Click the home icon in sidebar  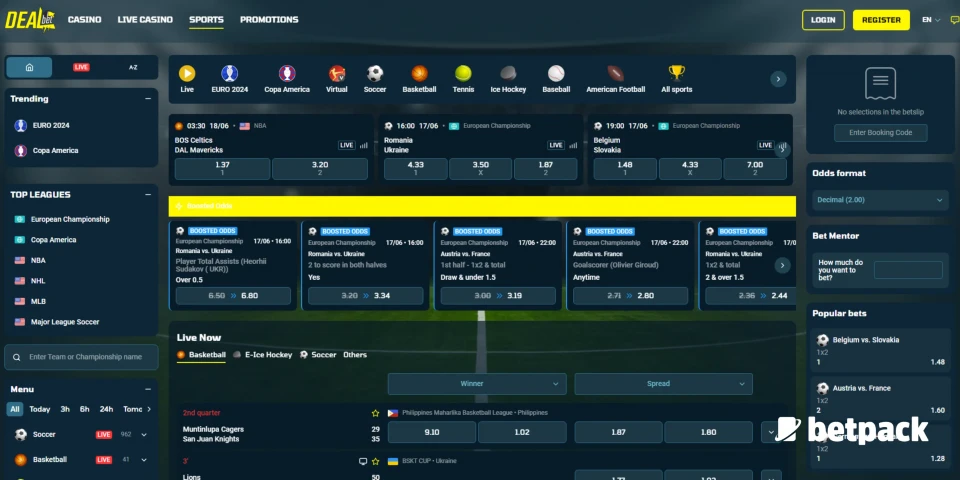[x=30, y=67]
